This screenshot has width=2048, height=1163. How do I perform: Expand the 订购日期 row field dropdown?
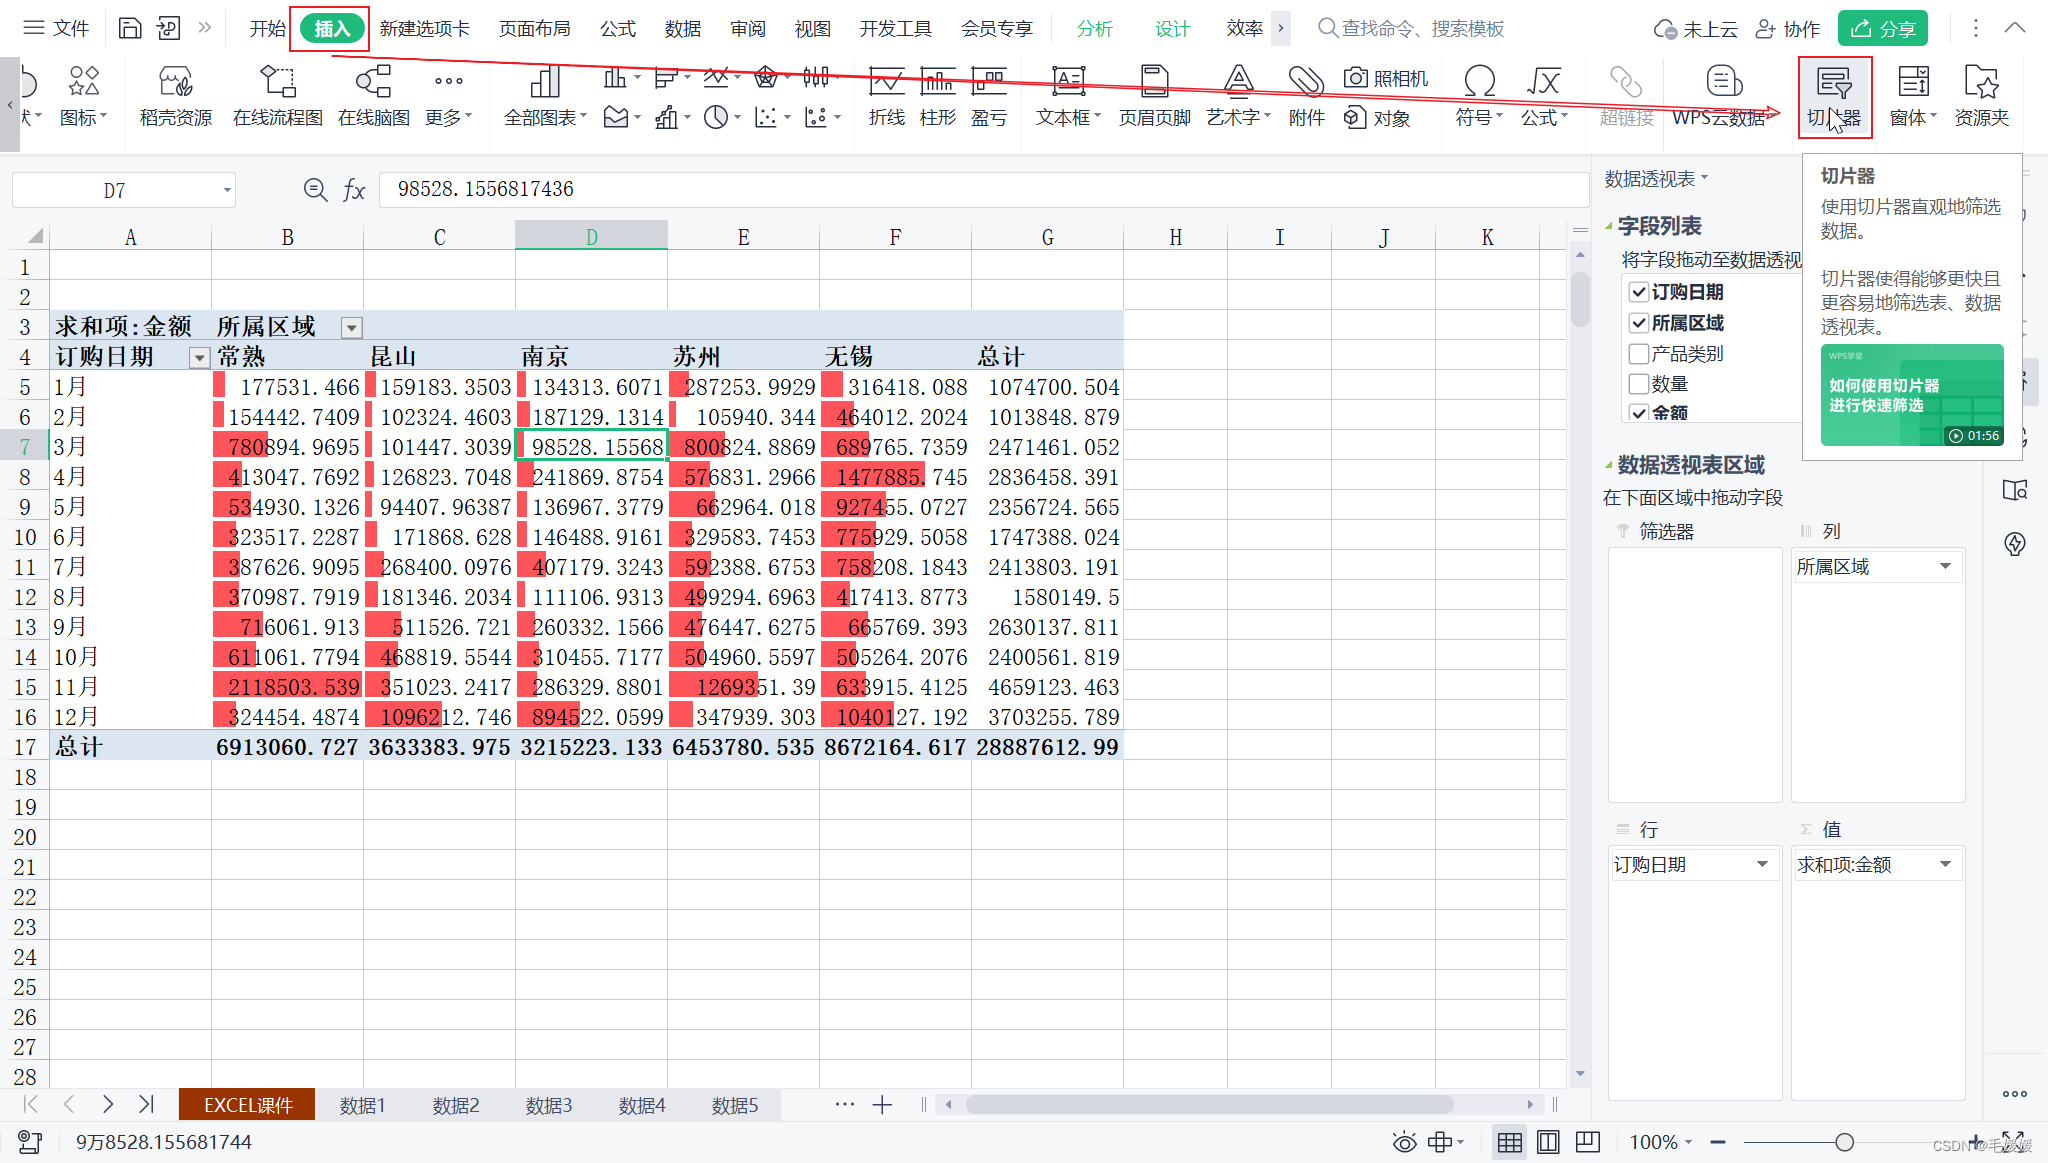(1762, 864)
